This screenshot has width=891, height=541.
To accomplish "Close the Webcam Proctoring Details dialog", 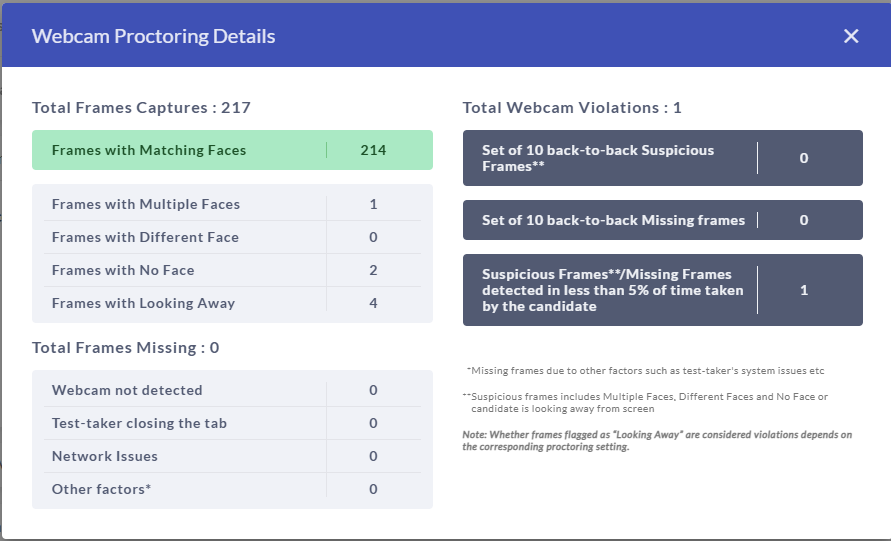I will (851, 36).
